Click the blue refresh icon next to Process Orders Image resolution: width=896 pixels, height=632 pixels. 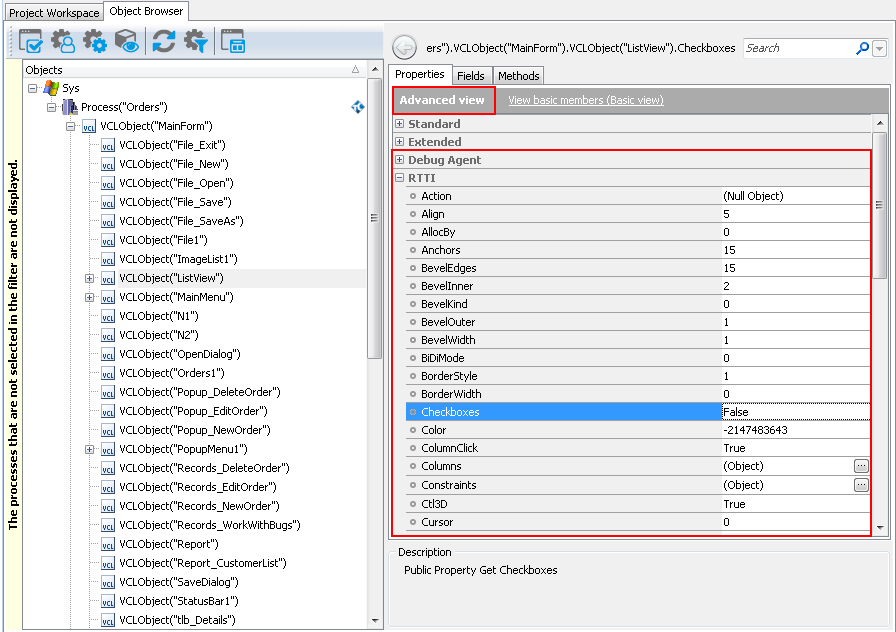point(357,106)
